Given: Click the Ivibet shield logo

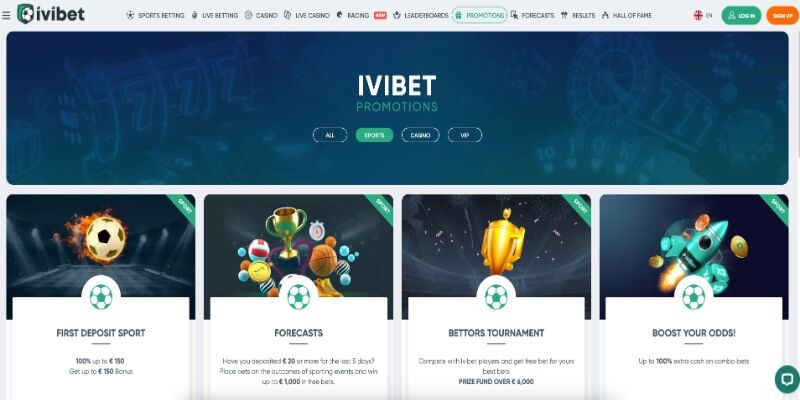Looking at the screenshot, I should (x=24, y=14).
